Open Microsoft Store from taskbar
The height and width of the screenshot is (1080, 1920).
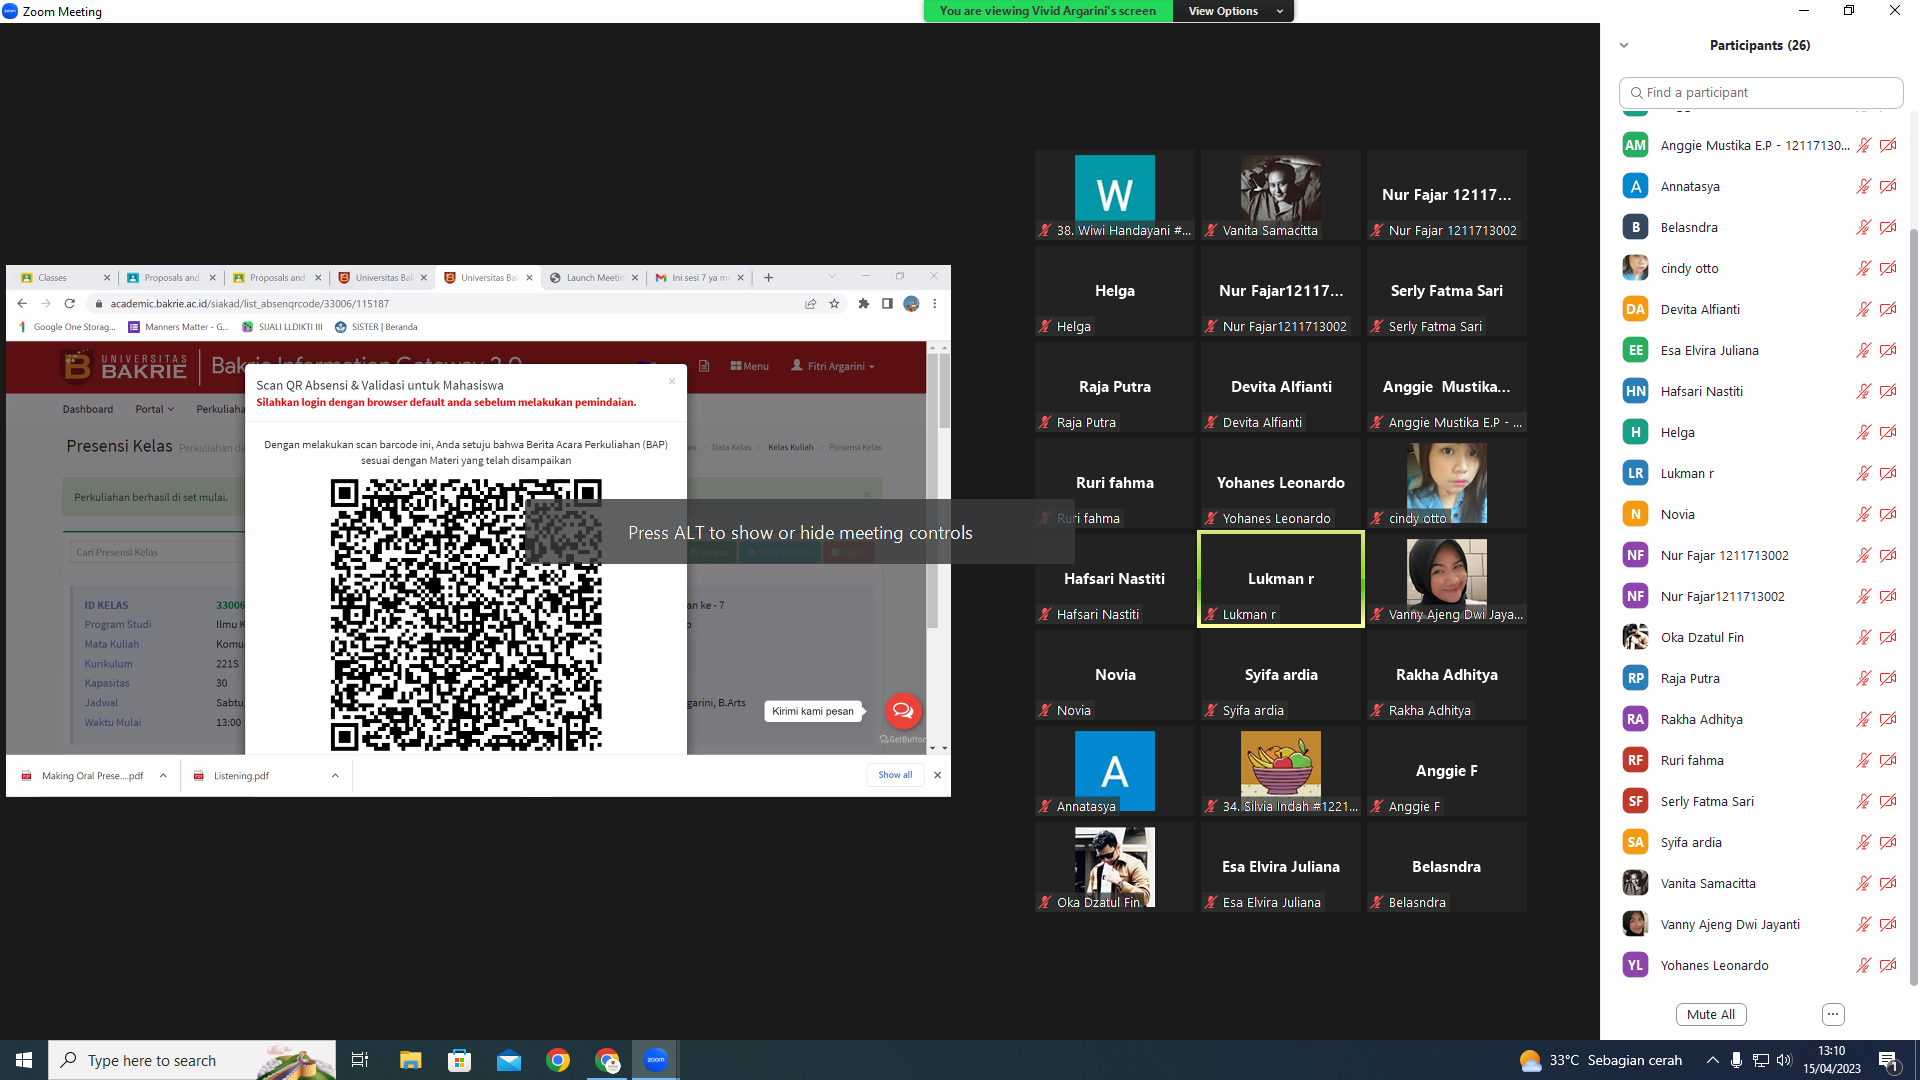459,1060
